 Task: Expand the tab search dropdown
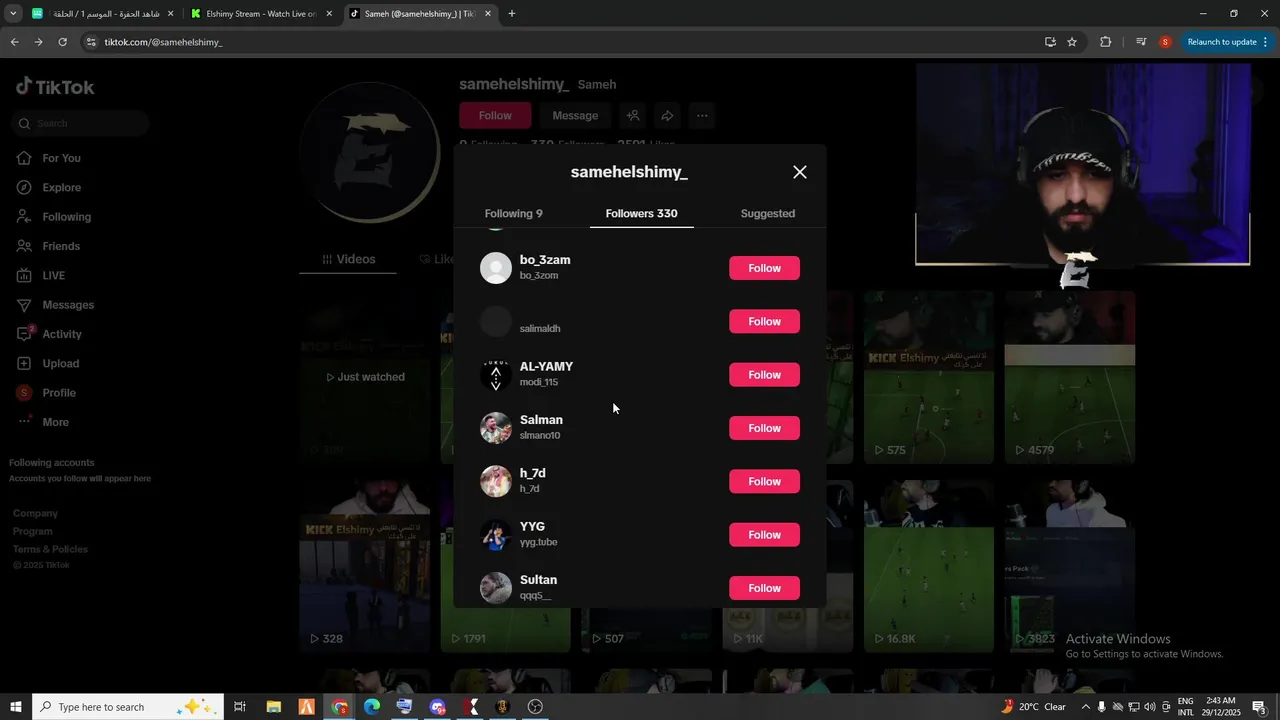pyautogui.click(x=13, y=14)
